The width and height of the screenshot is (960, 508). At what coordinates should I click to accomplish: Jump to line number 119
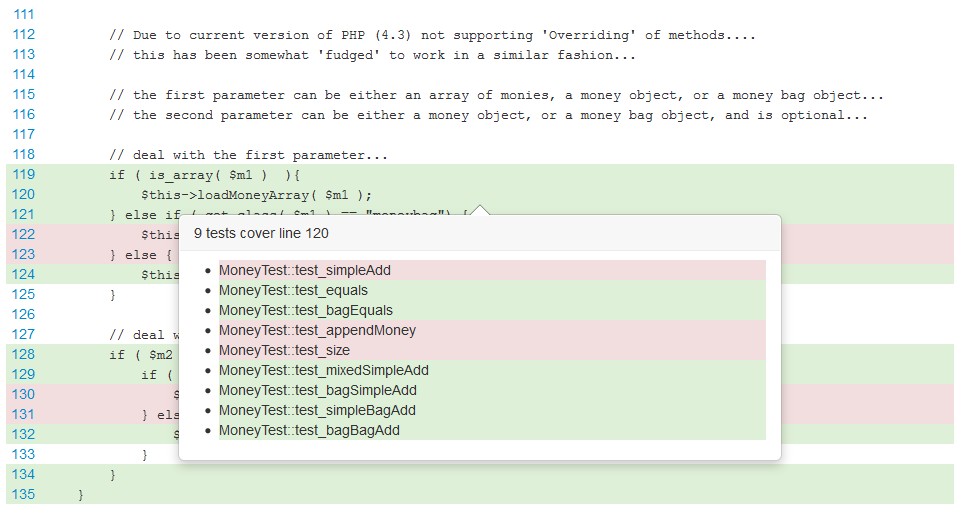[24, 174]
